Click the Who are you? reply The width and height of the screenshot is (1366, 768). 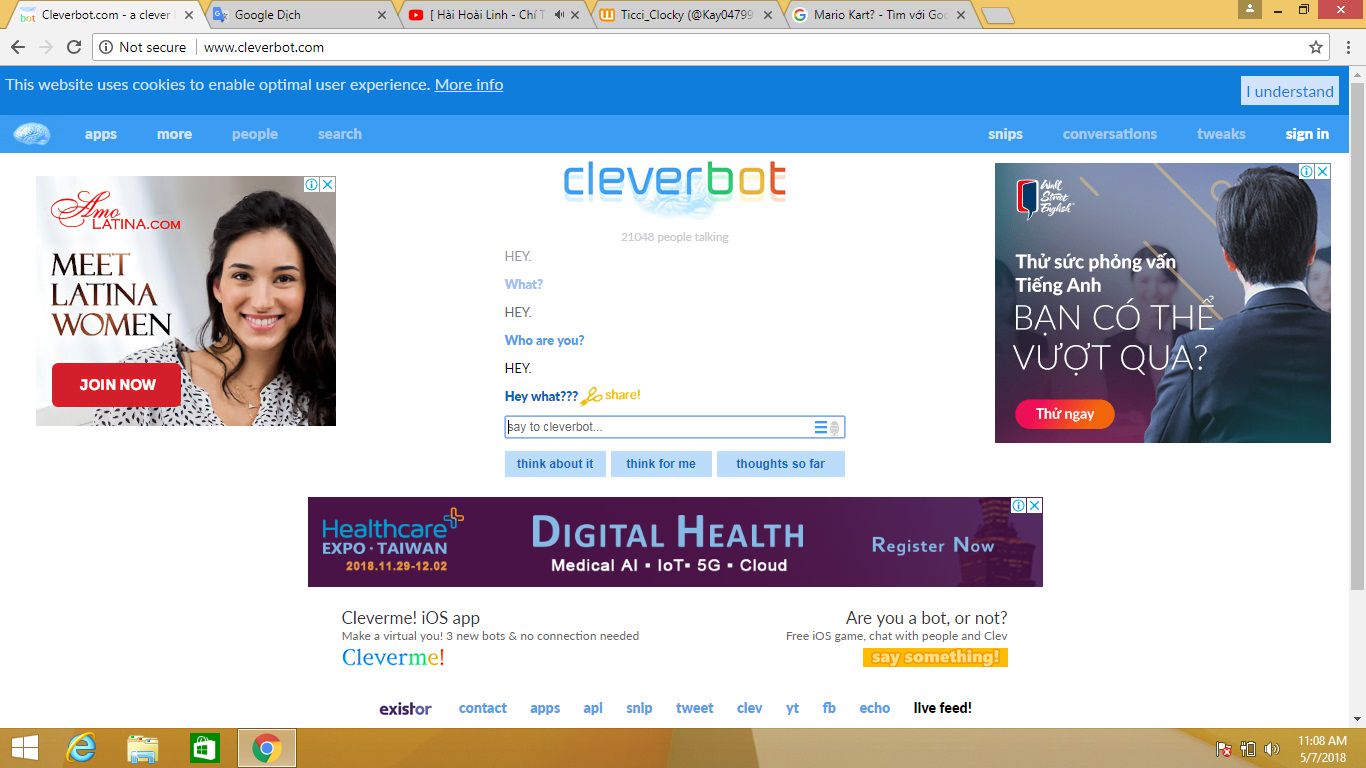click(x=544, y=340)
